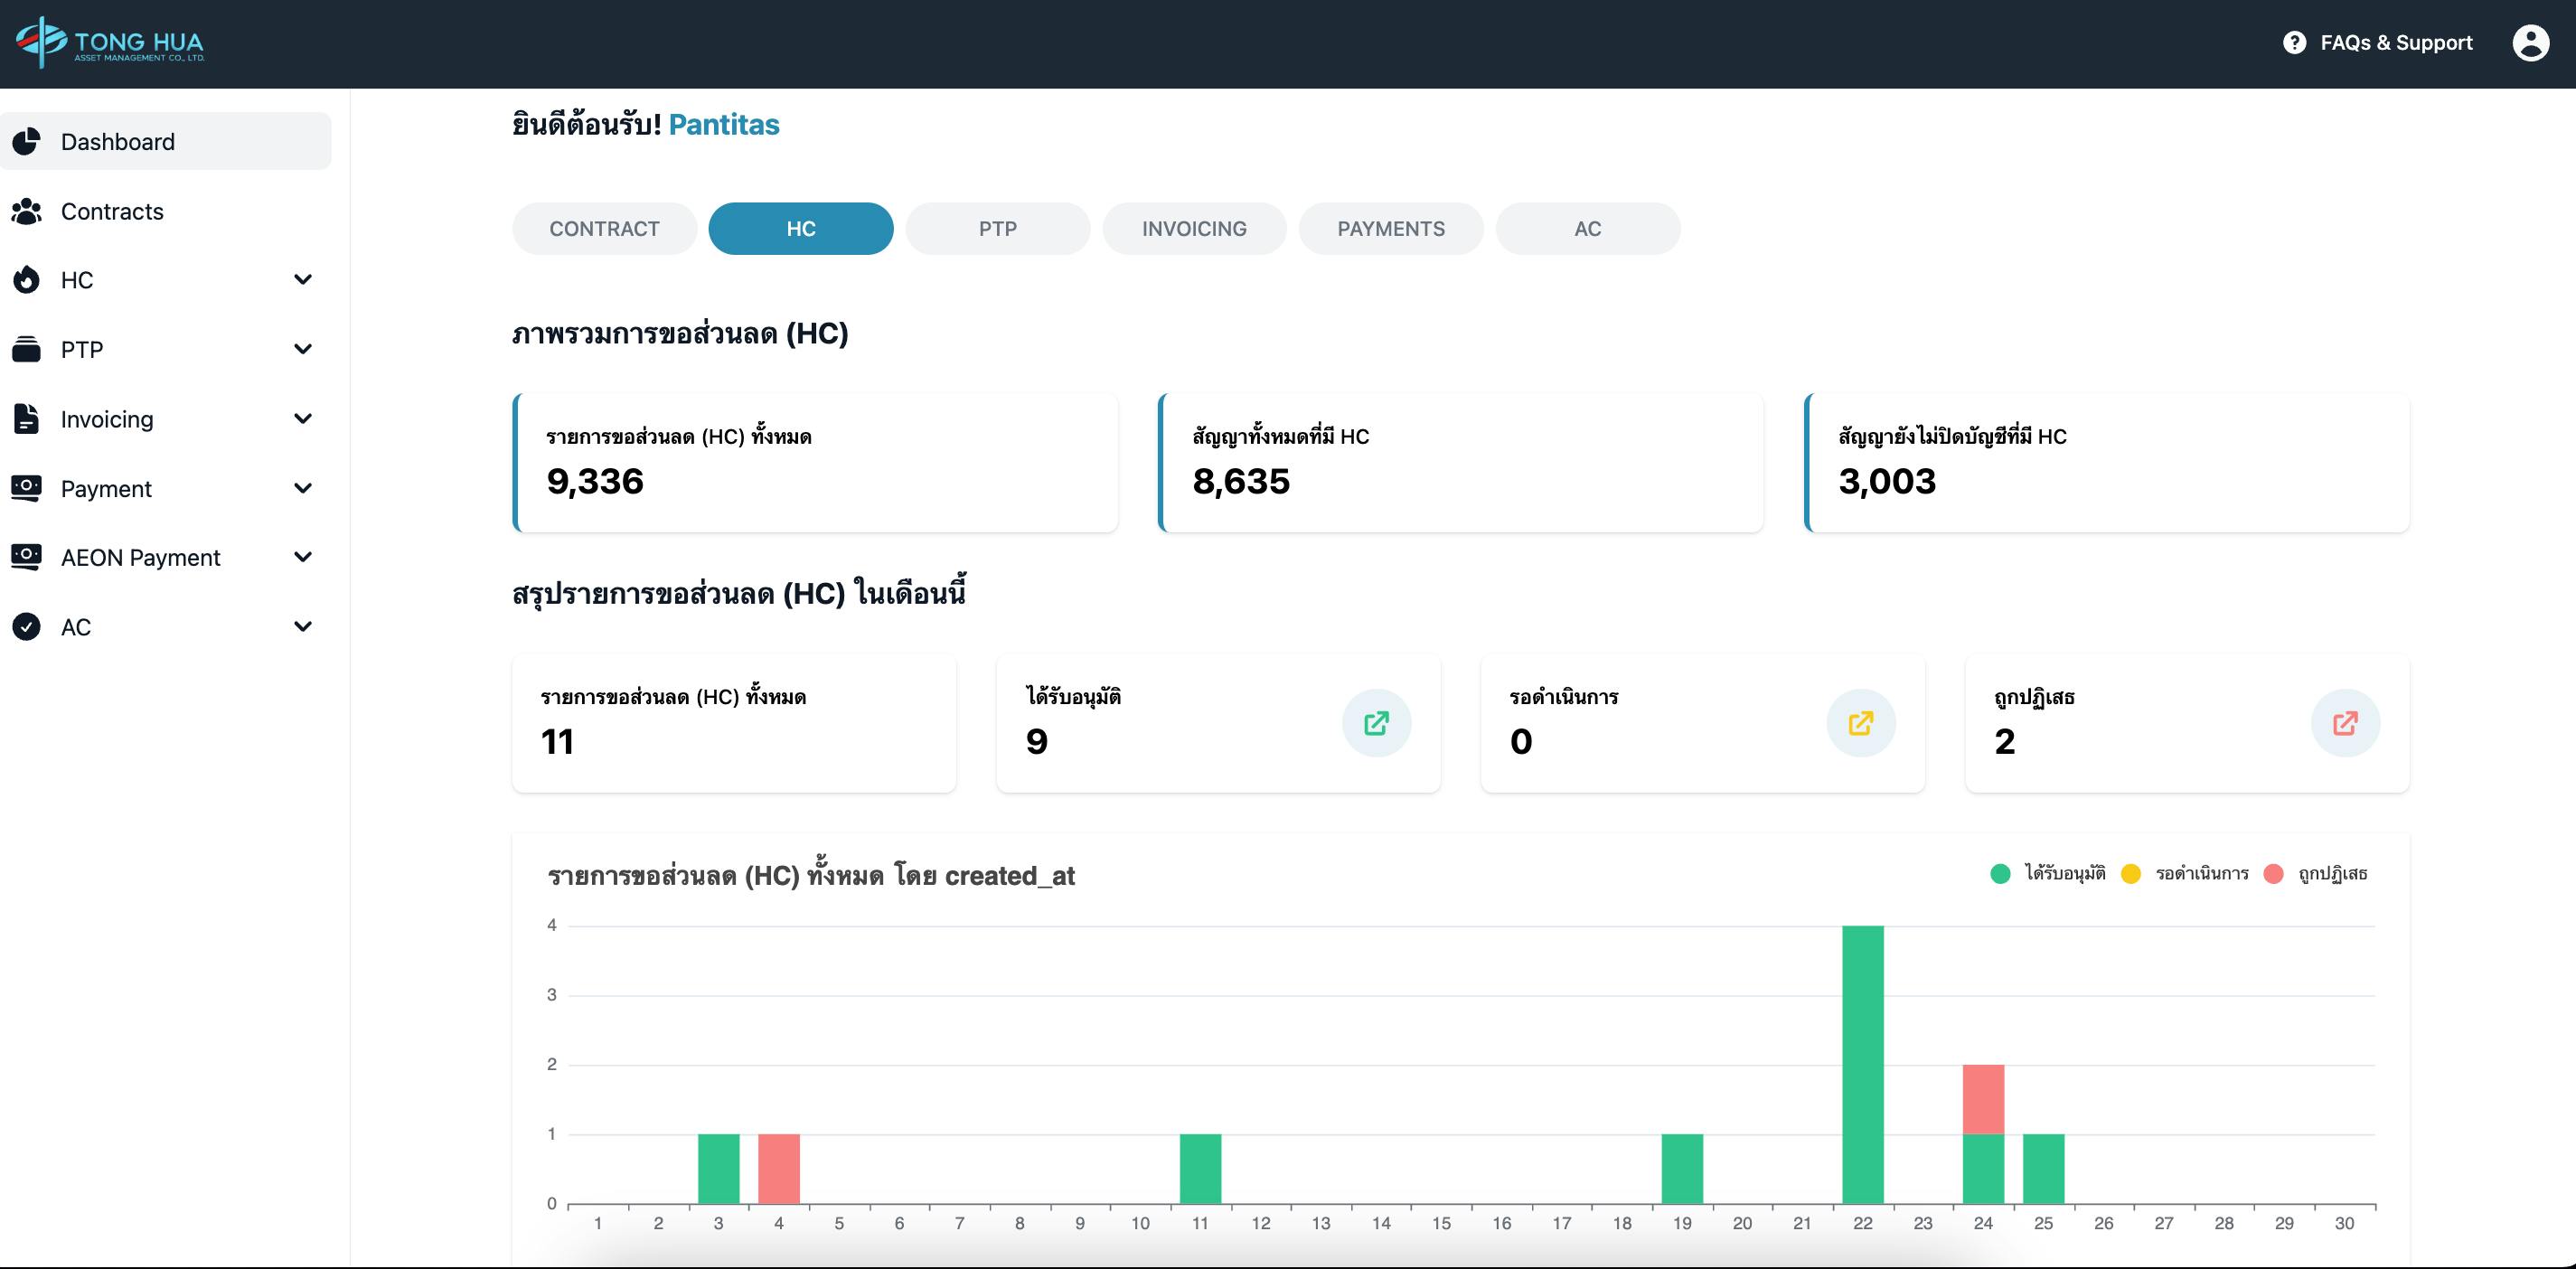This screenshot has width=2576, height=1269.
Task: Click the username Pantitas in greeting
Action: pos(724,125)
